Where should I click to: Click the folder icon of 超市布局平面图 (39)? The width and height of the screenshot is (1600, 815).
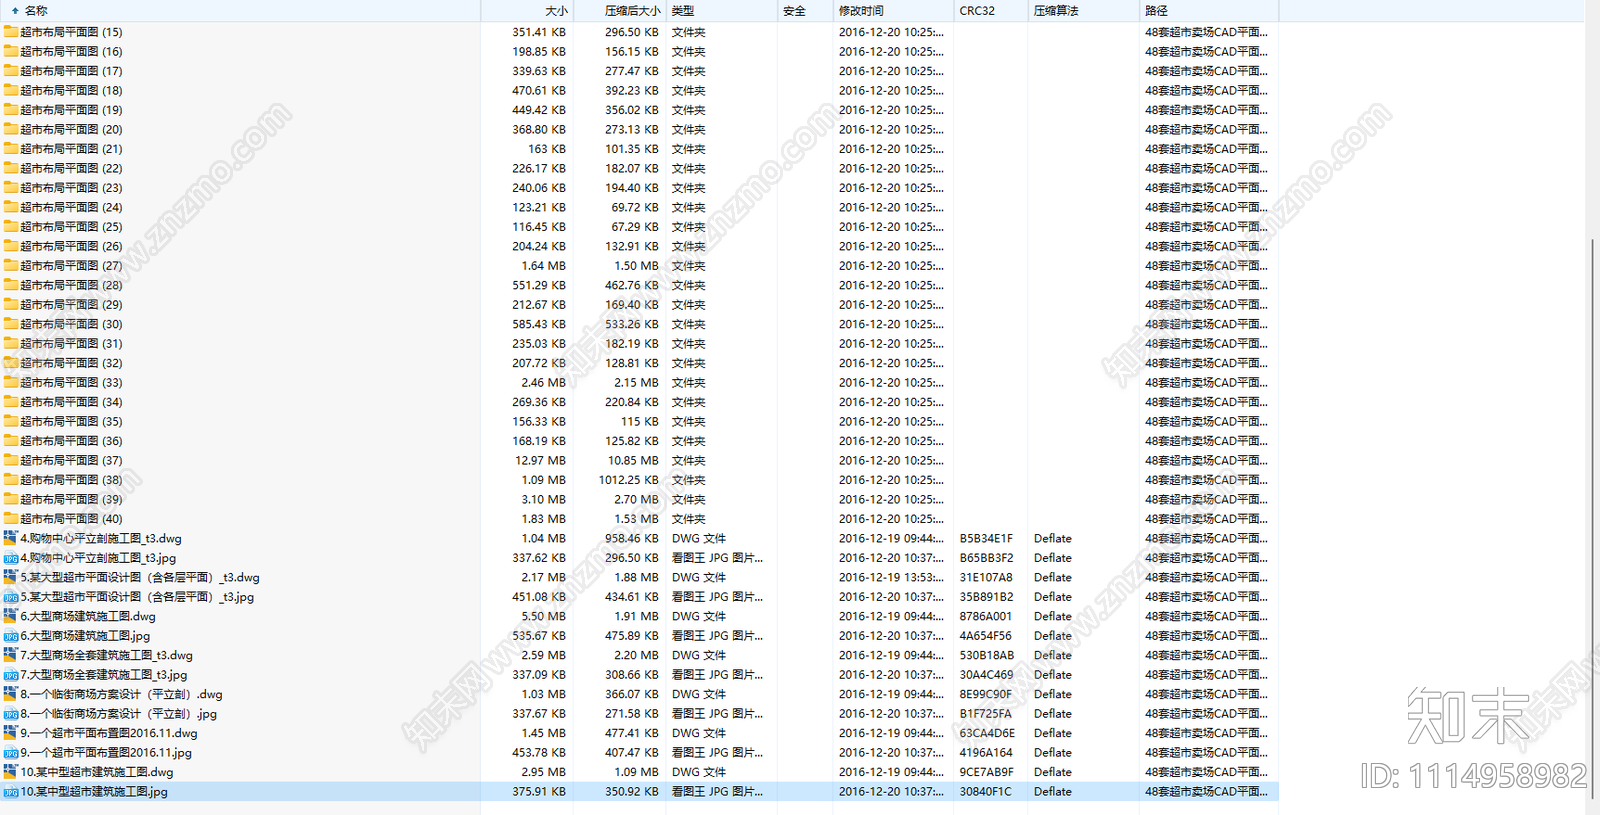(11, 499)
